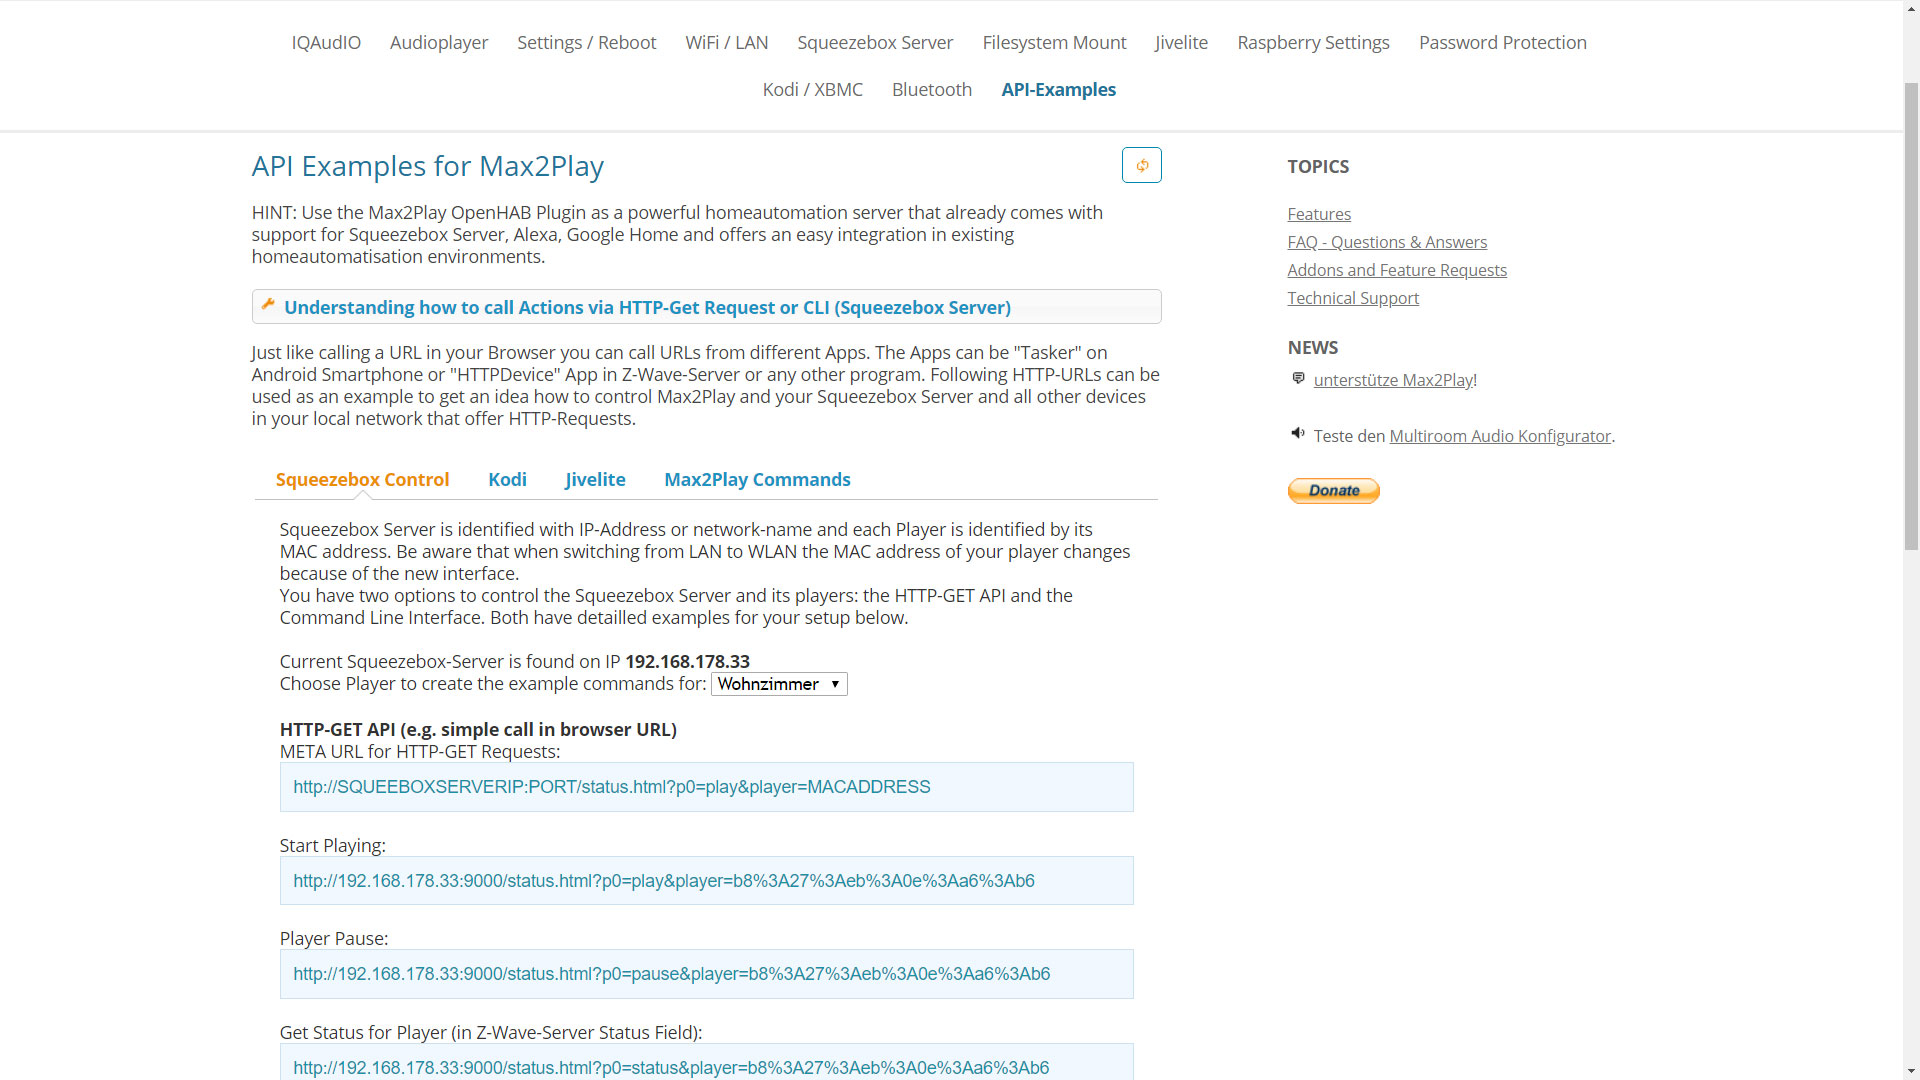Select the Player Pause URL field
This screenshot has width=1920, height=1080.
(x=706, y=974)
